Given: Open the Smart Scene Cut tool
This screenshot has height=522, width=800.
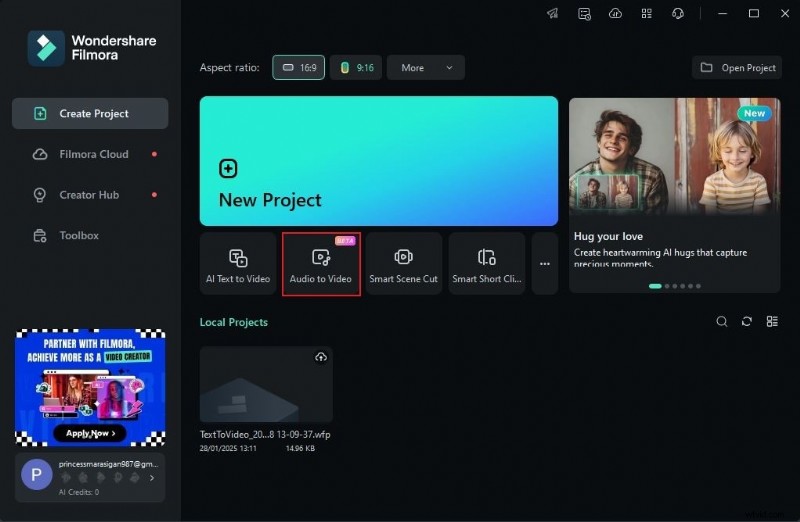Looking at the screenshot, I should point(403,264).
